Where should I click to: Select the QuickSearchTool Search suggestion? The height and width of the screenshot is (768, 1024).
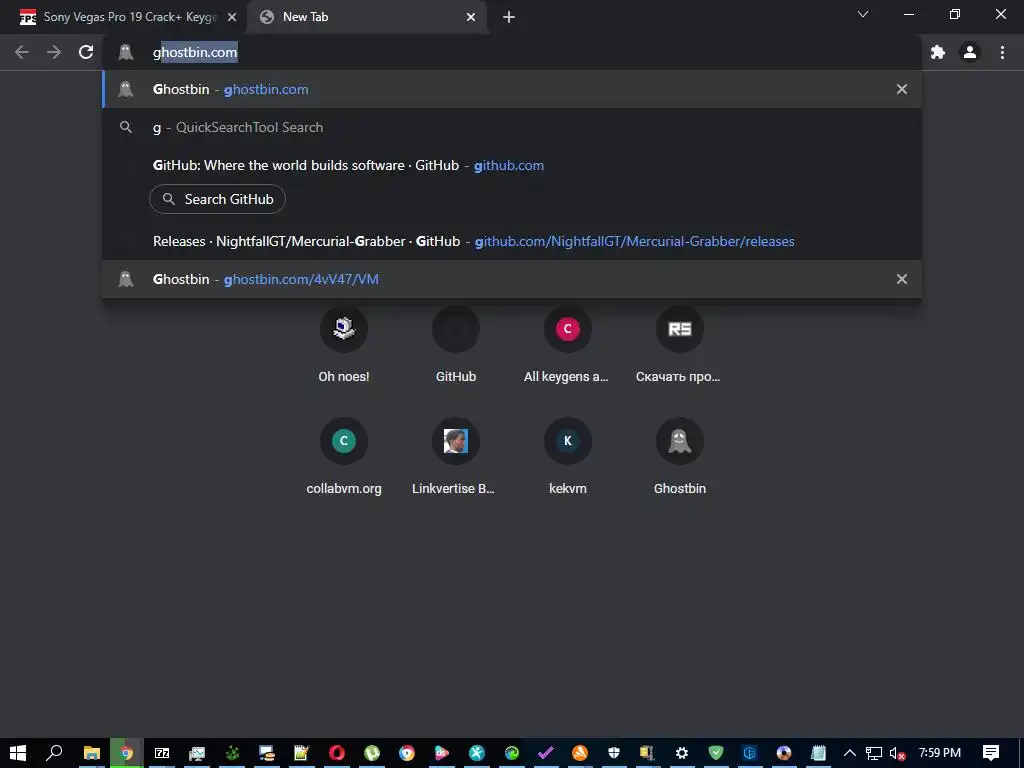tap(512, 127)
